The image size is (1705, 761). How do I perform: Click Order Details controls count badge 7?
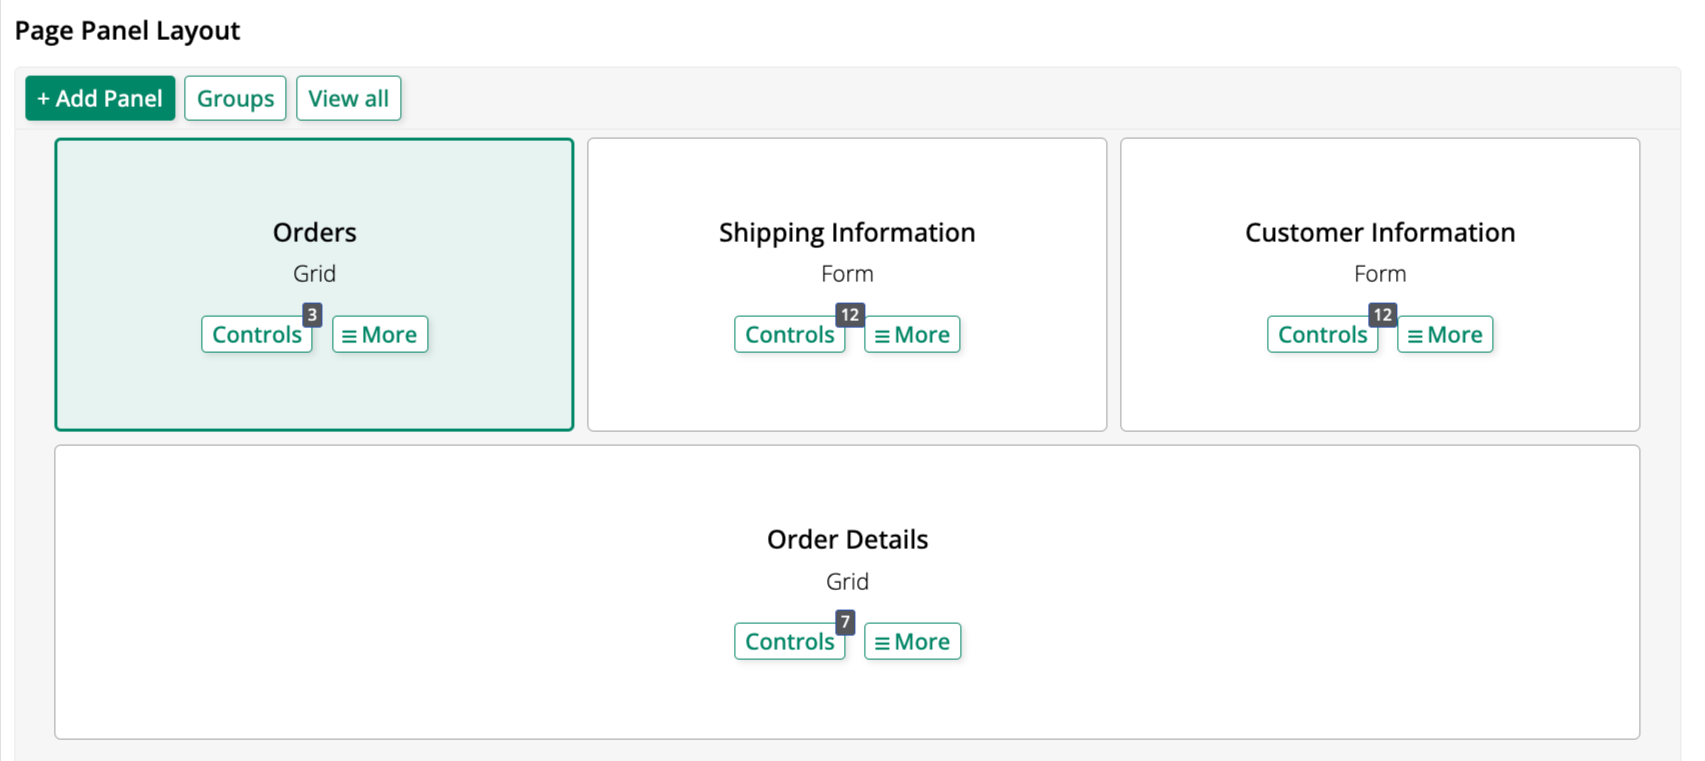coord(845,622)
